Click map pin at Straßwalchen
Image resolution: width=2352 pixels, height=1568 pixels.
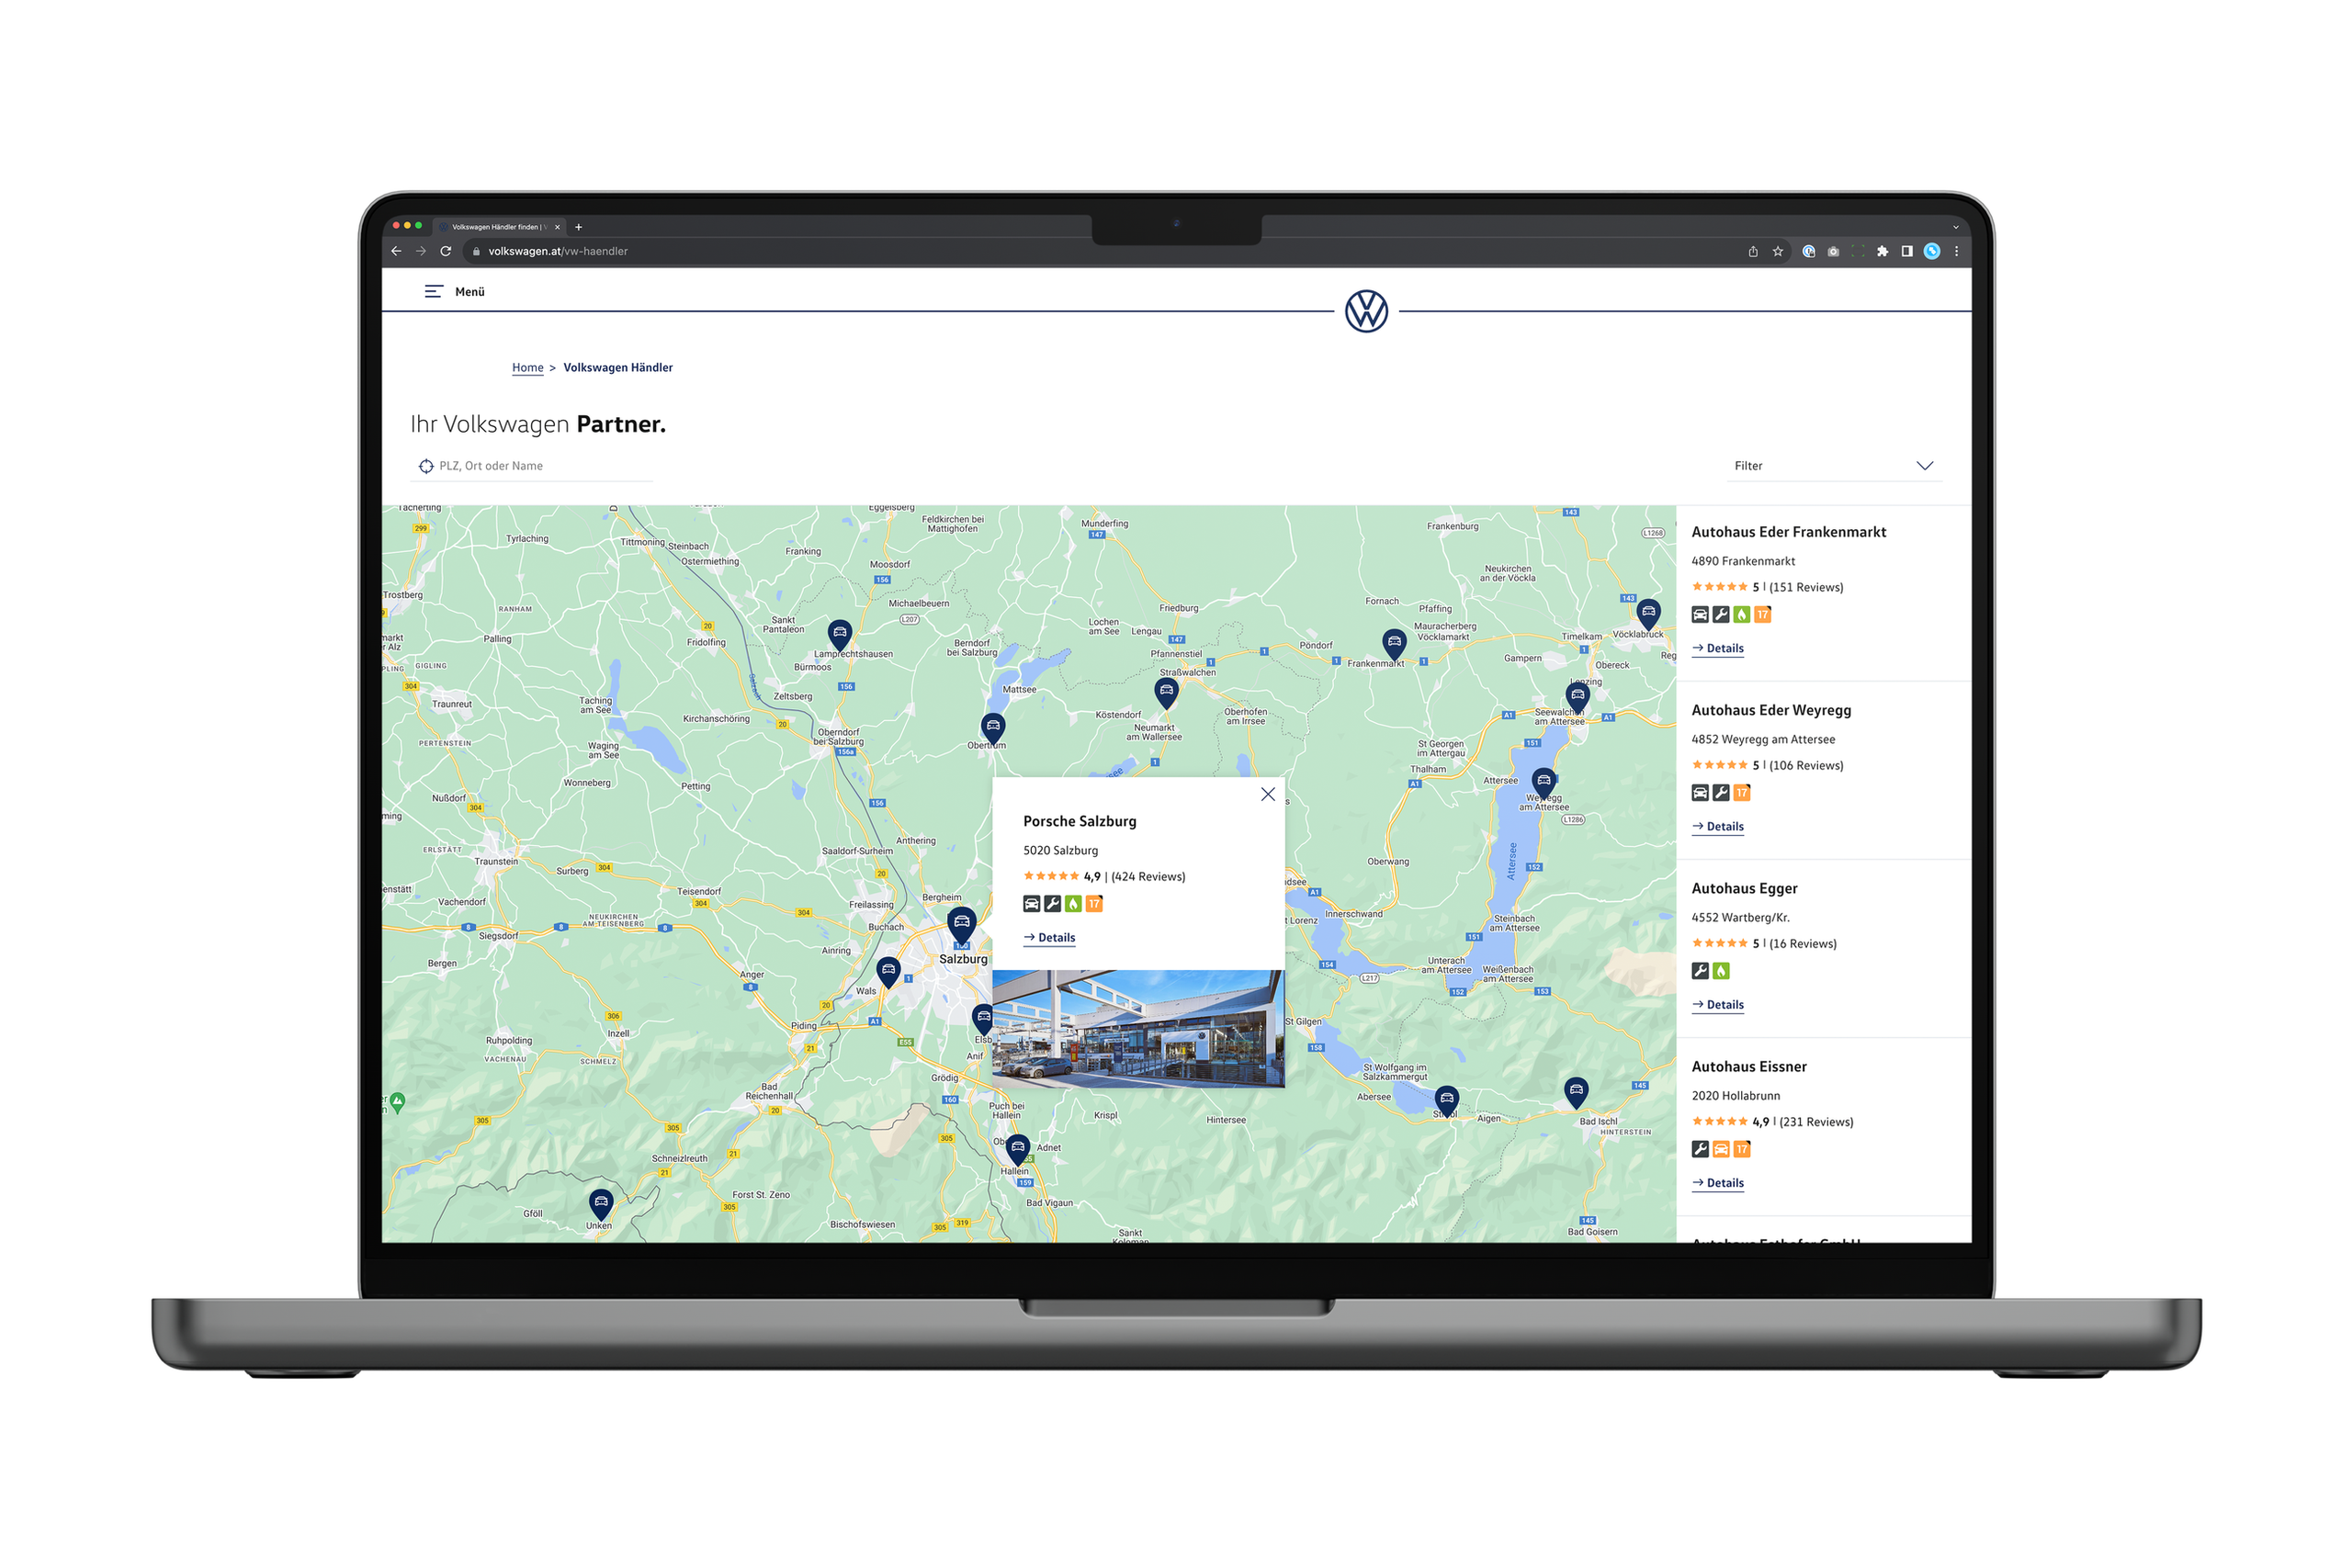tap(1166, 691)
